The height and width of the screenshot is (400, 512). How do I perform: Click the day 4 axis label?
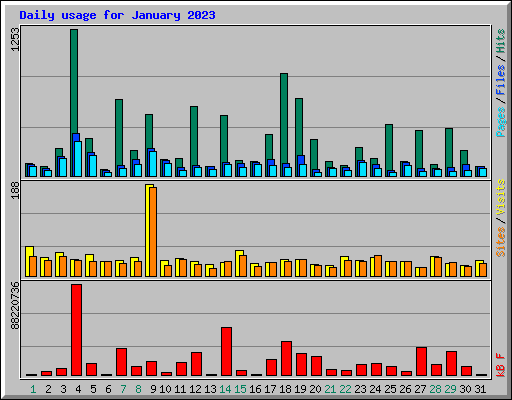coord(78,389)
